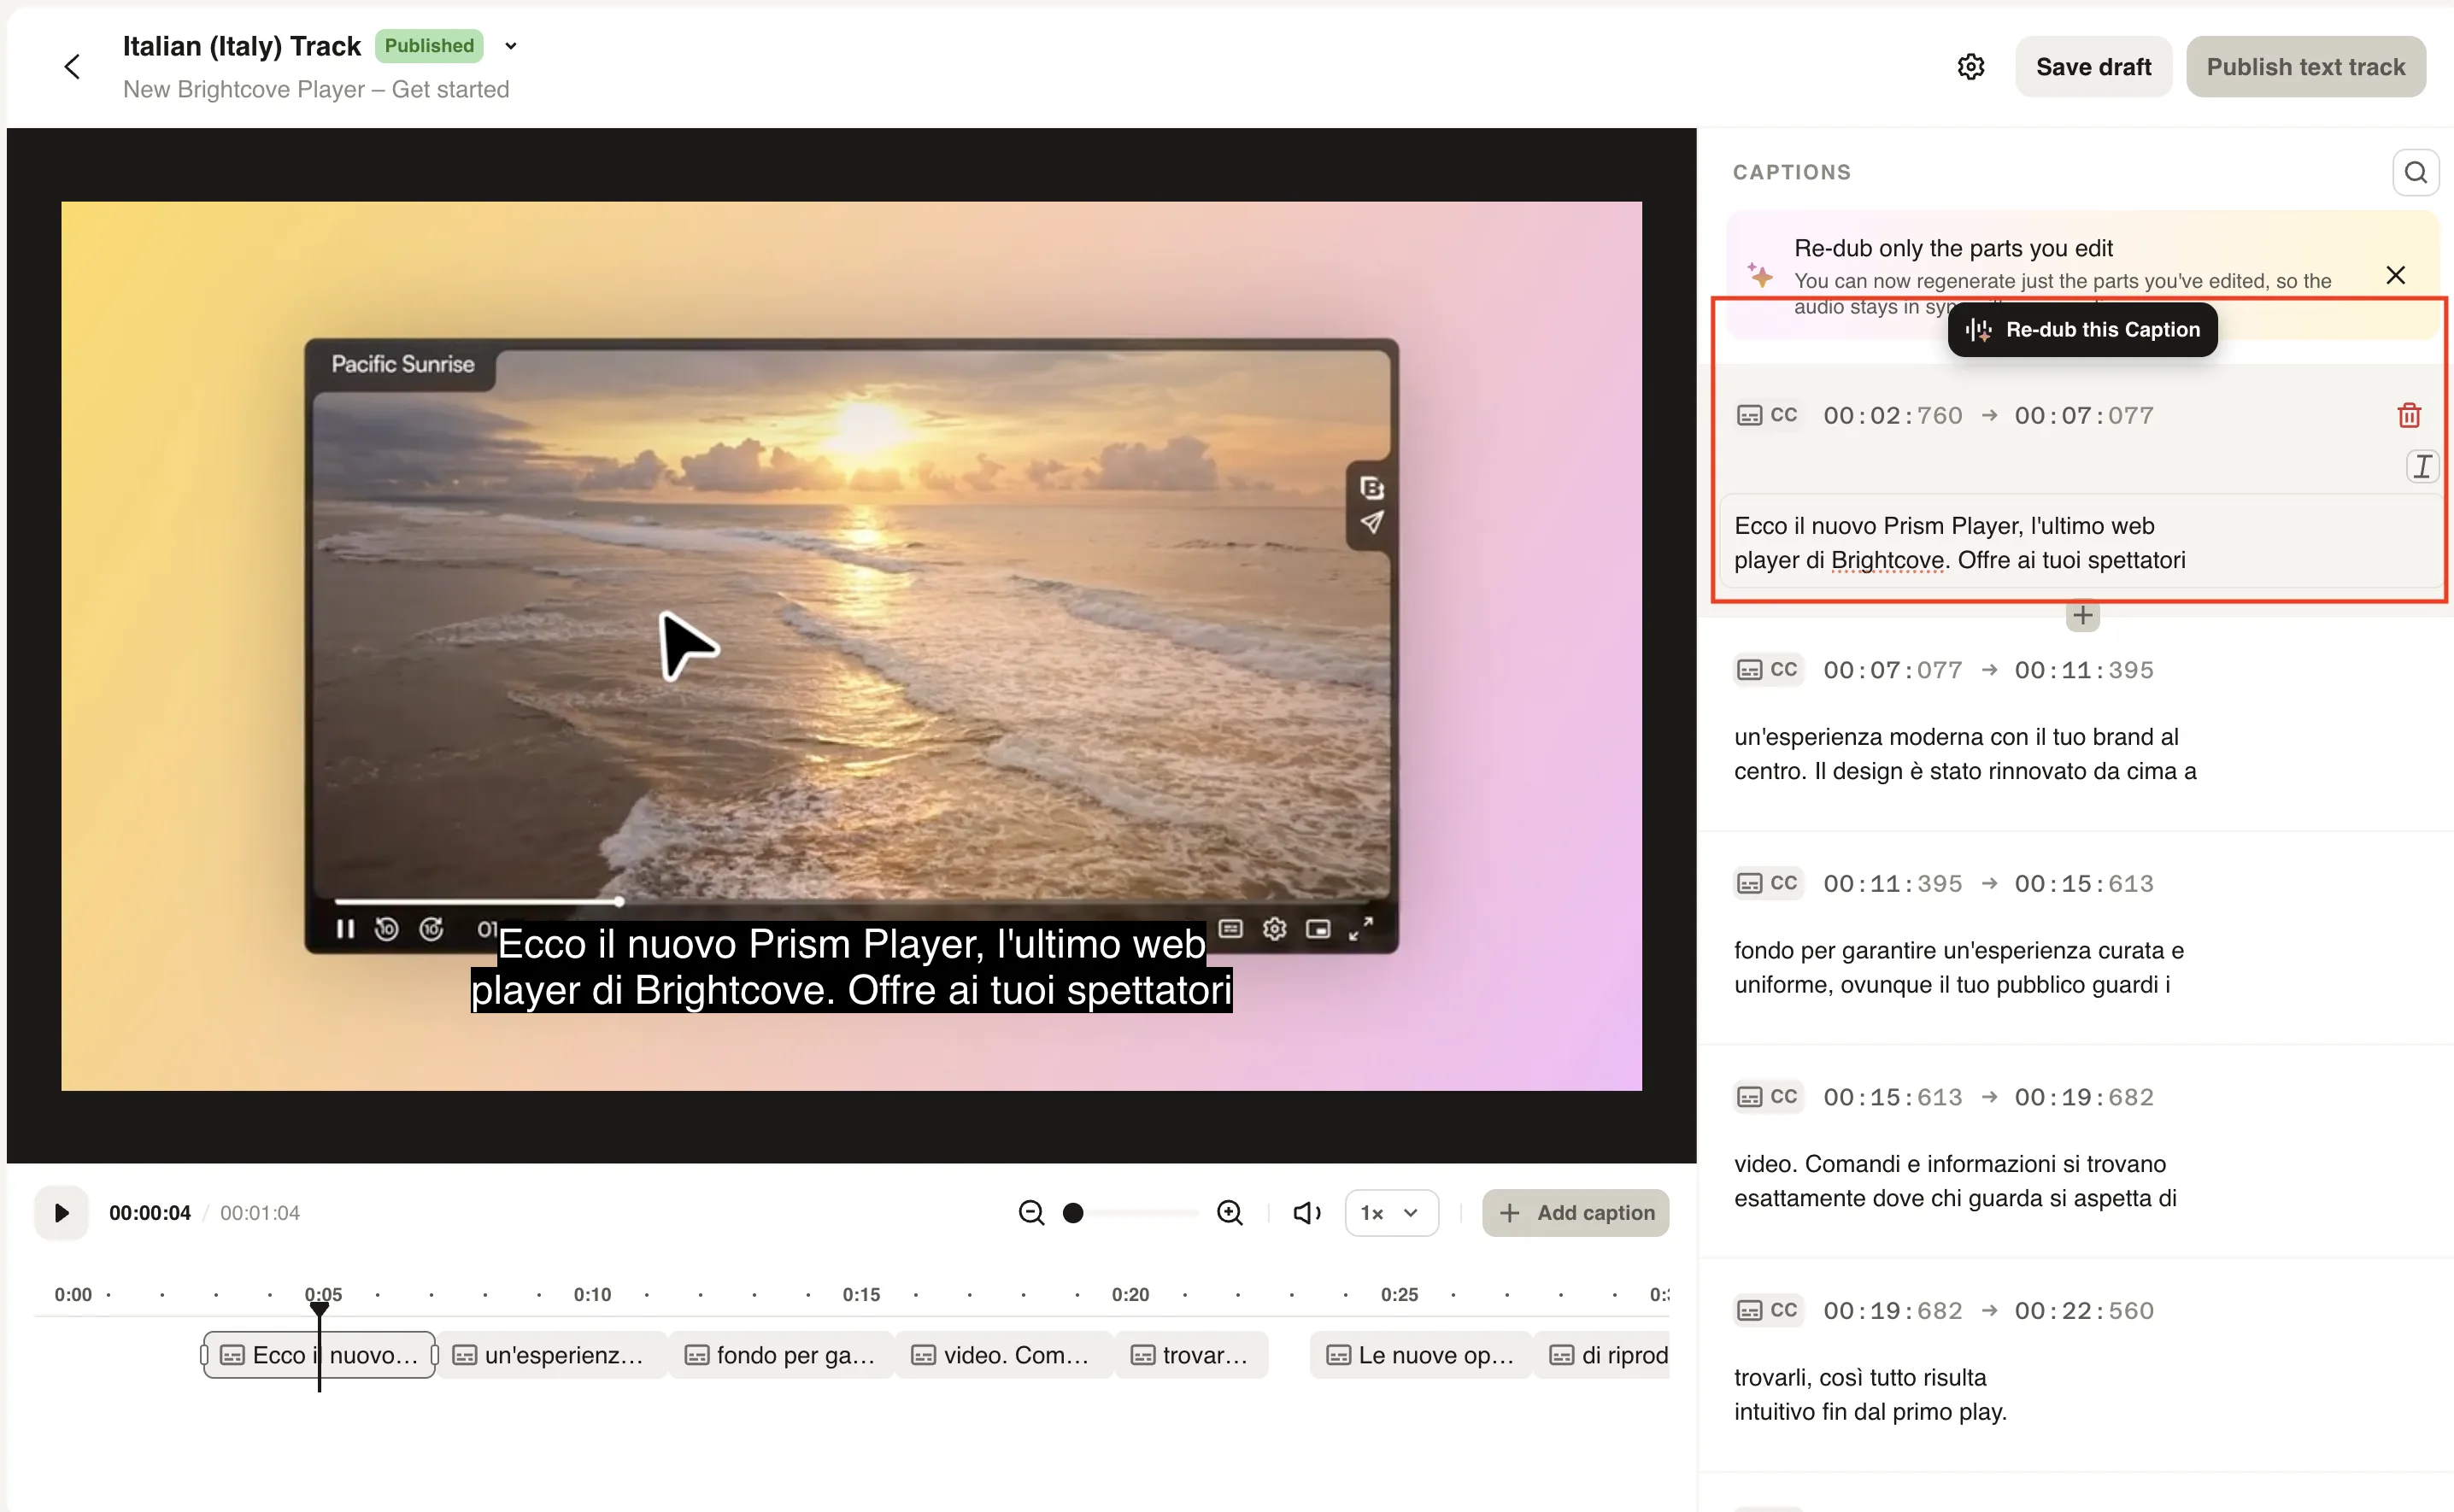Select the 'video. Com…' timeline clip
This screenshot has width=2454, height=1512.
(1004, 1355)
